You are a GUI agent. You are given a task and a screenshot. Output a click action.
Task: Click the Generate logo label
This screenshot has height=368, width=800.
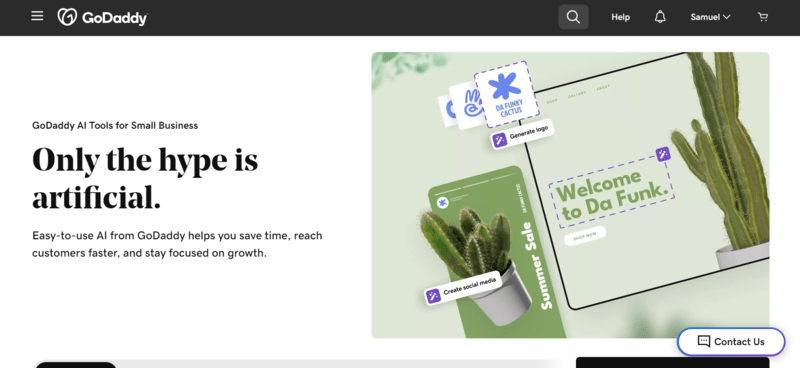pyautogui.click(x=529, y=132)
